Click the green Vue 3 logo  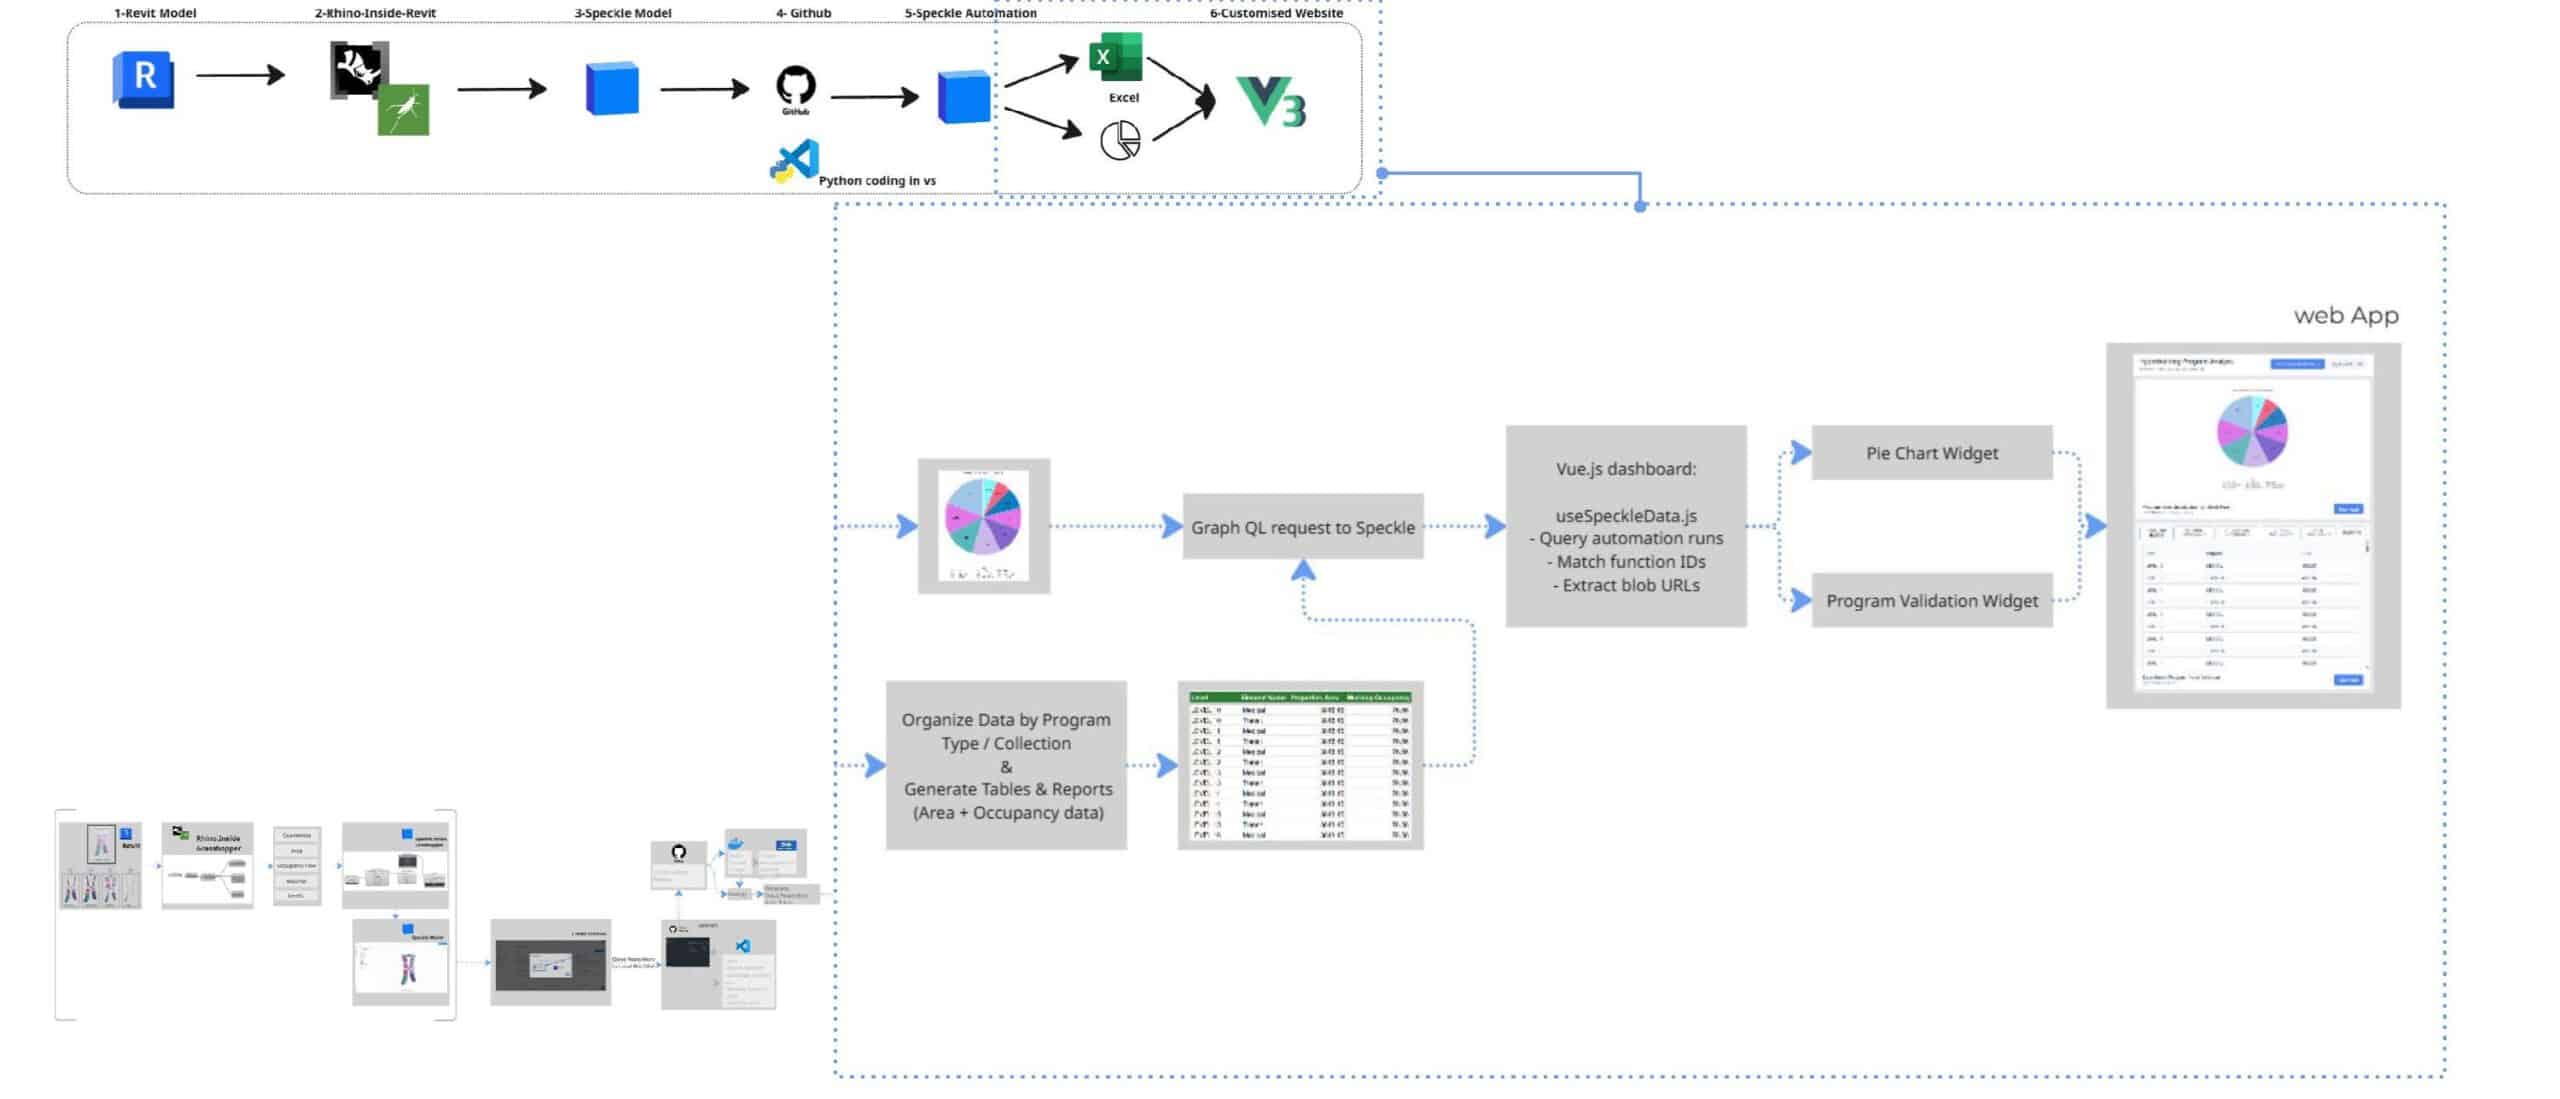(x=1271, y=101)
